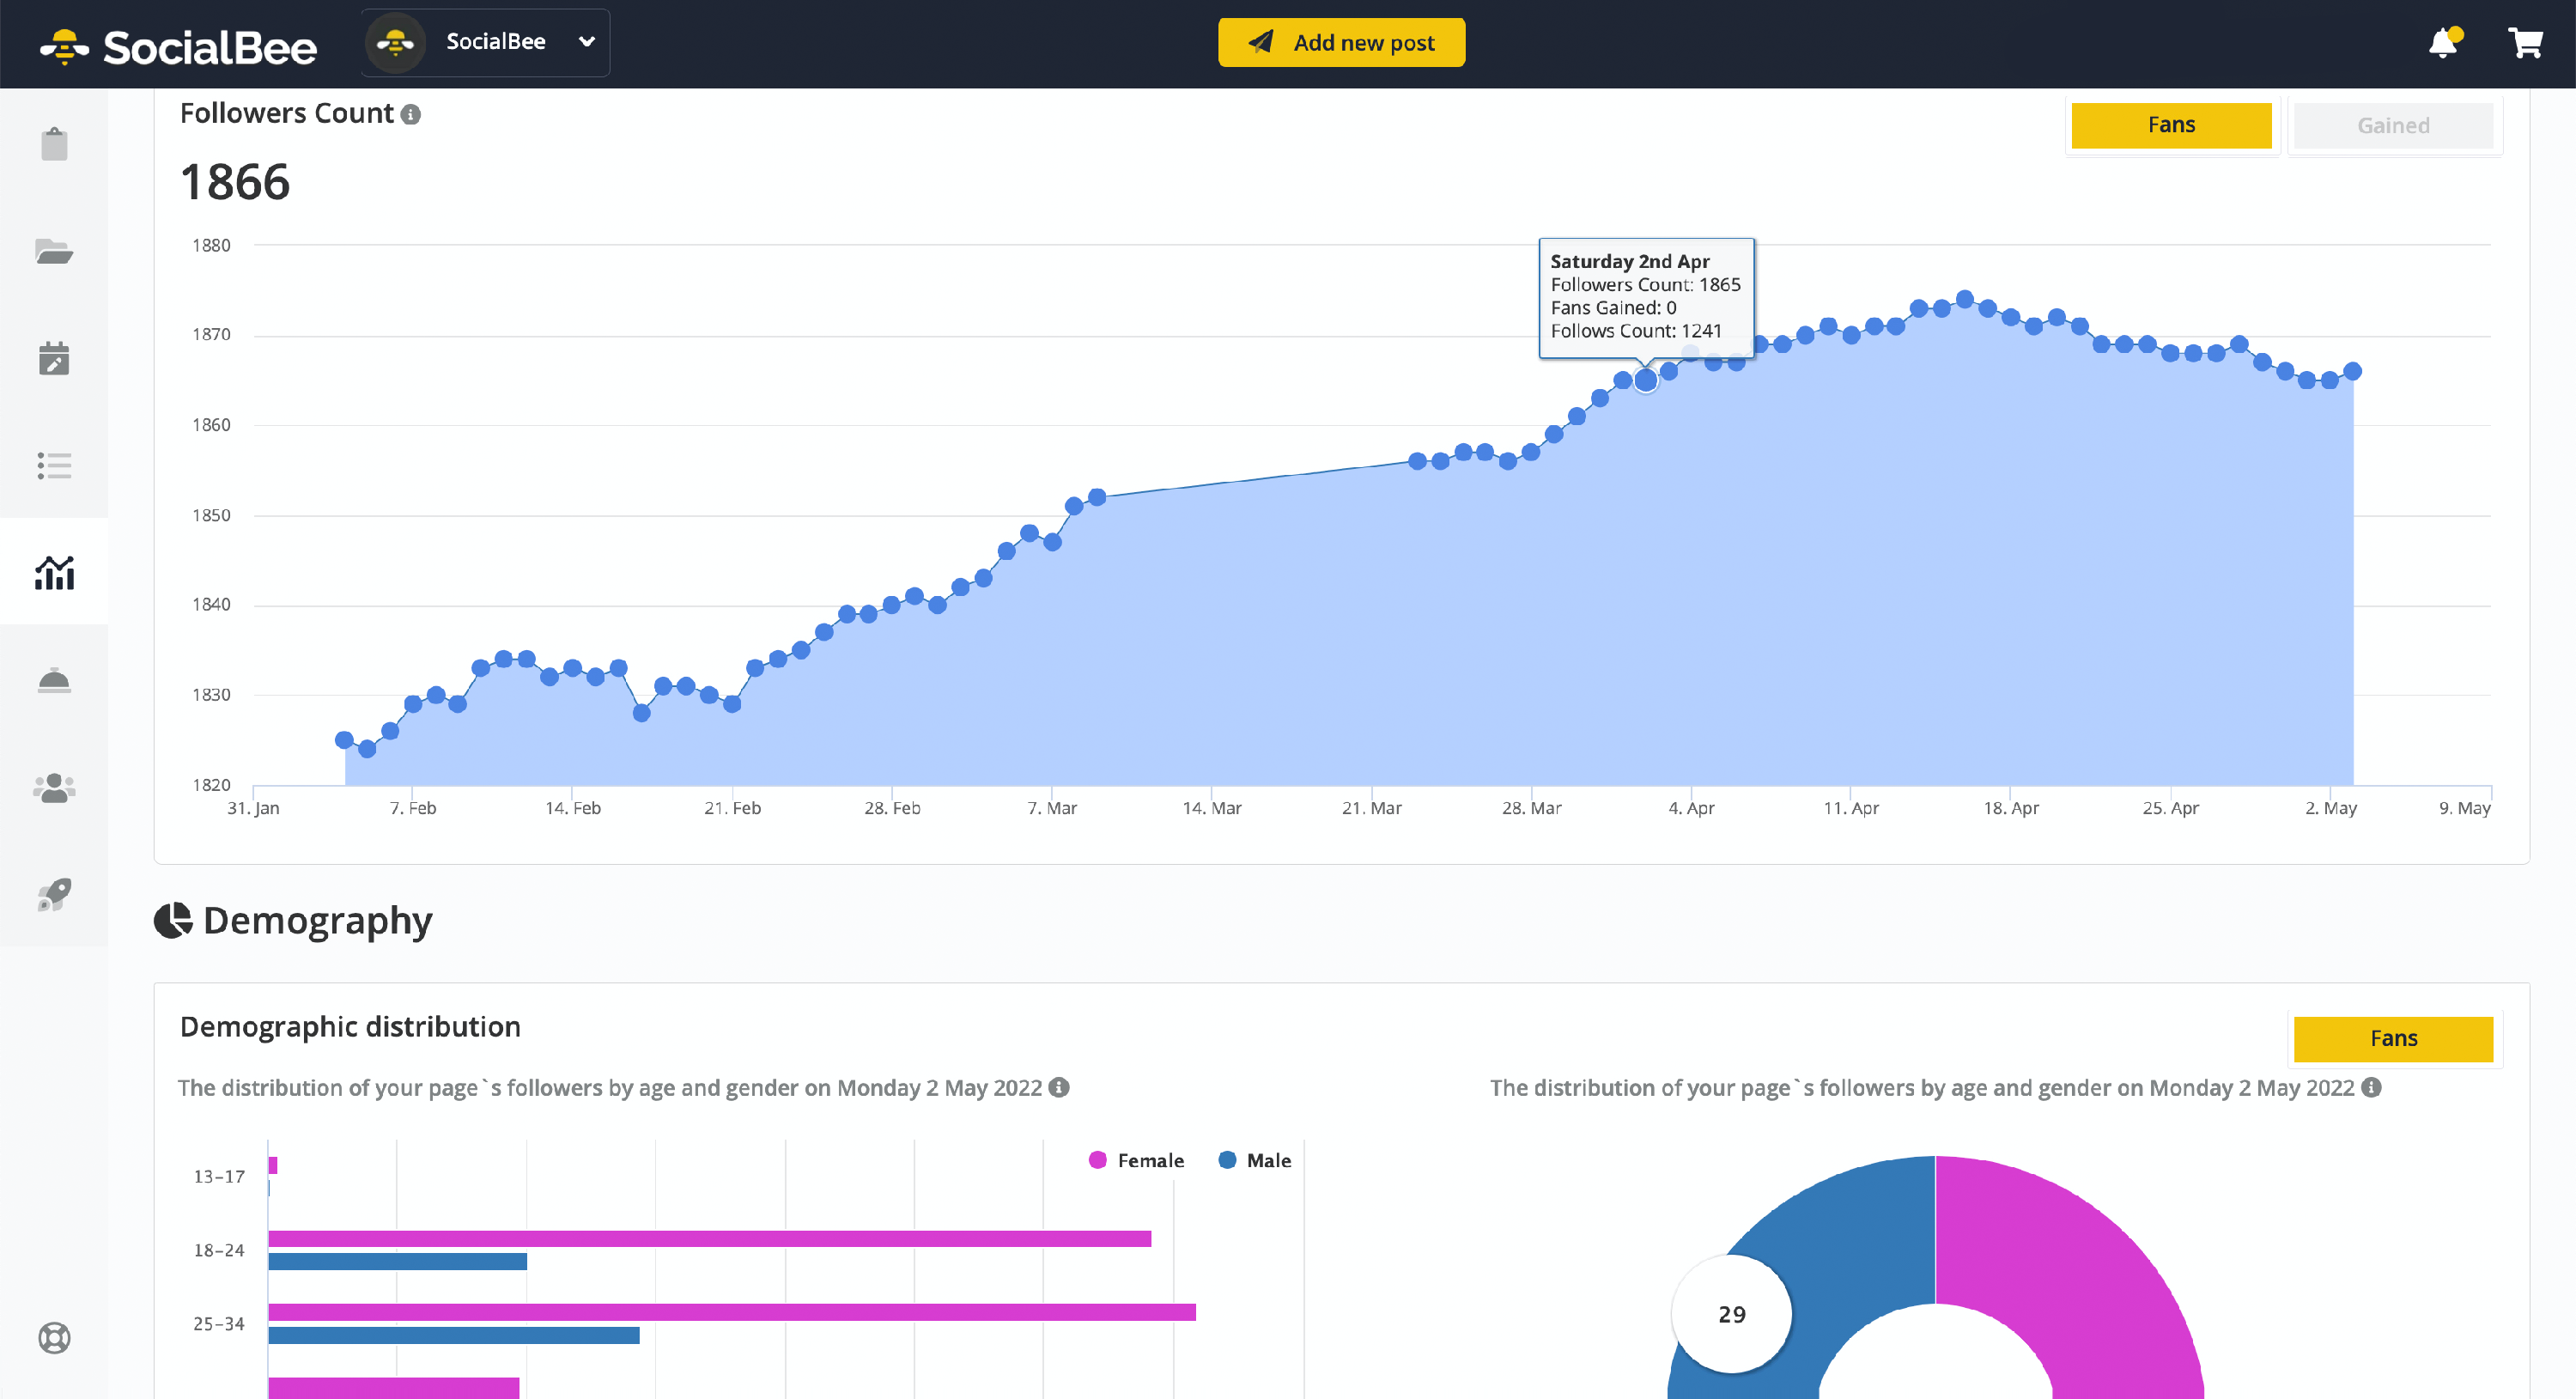
Task: Click the 25-34 female bar
Action: pos(732,1312)
